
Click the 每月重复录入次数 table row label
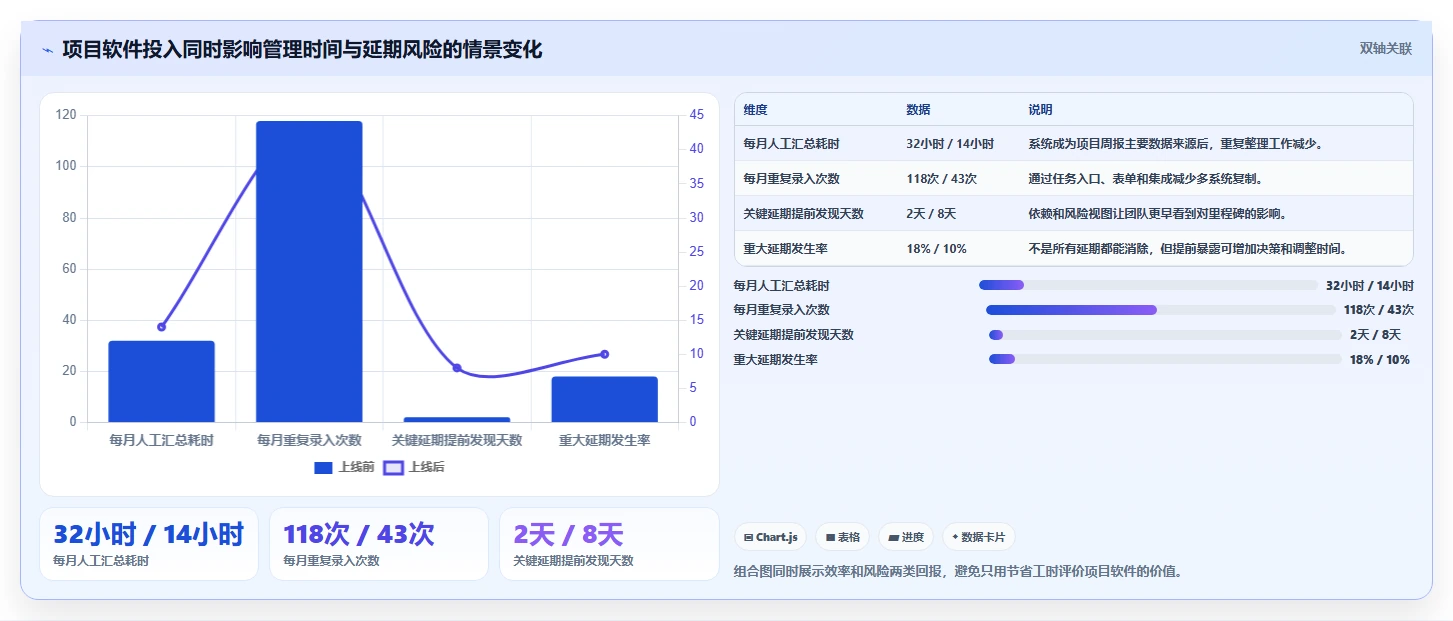coord(791,179)
